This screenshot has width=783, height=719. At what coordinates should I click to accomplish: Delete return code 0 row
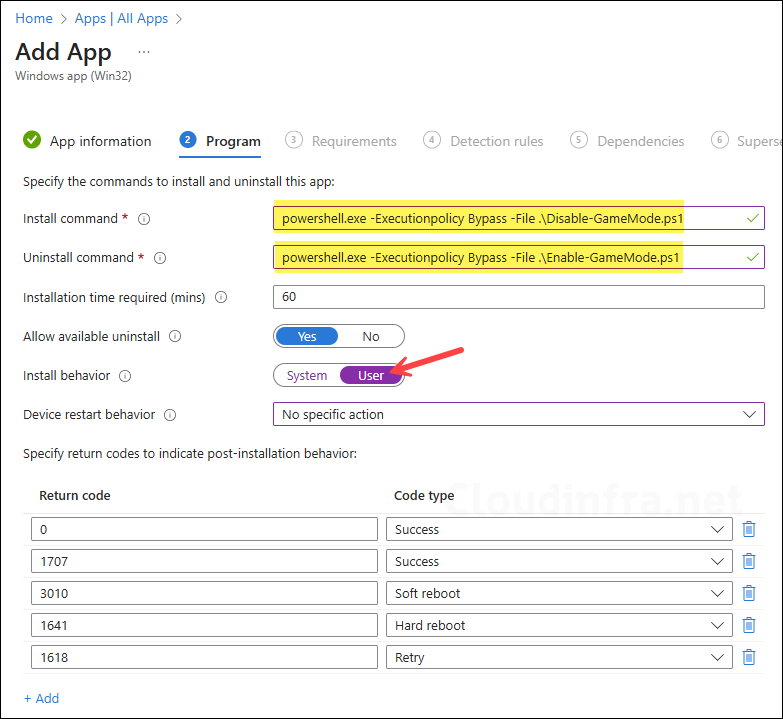click(x=749, y=529)
